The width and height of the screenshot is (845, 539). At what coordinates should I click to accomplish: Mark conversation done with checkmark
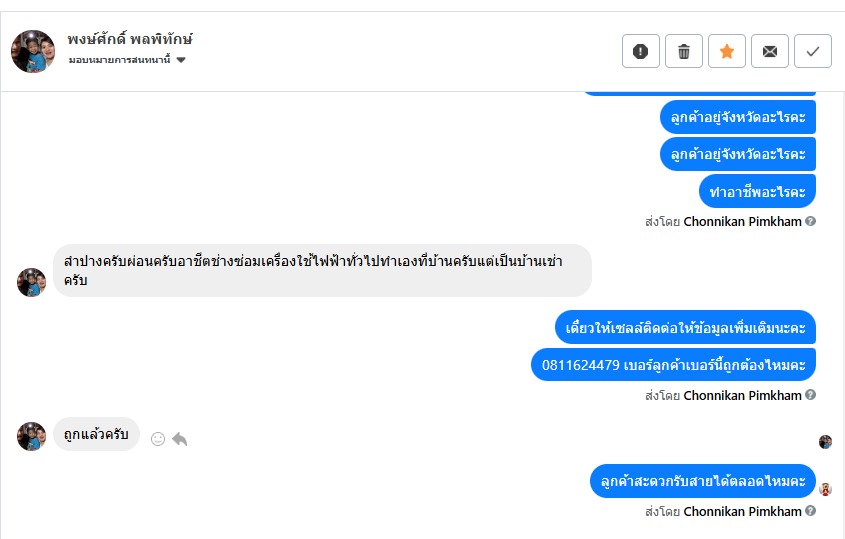(x=813, y=51)
